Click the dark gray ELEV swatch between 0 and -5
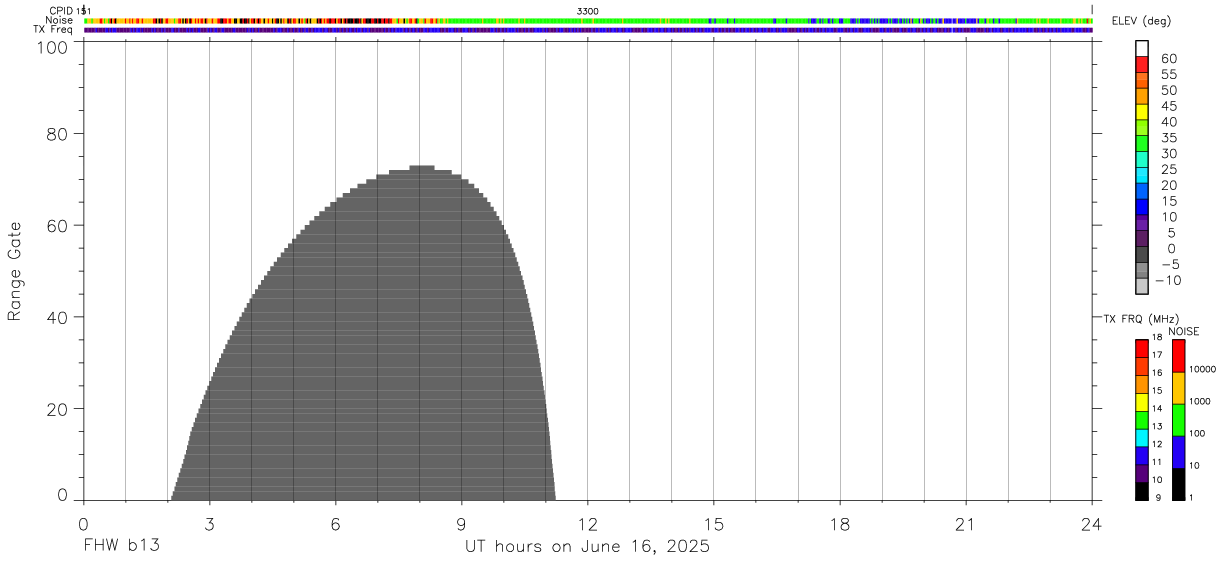The width and height of the screenshot is (1228, 567). point(1142,254)
